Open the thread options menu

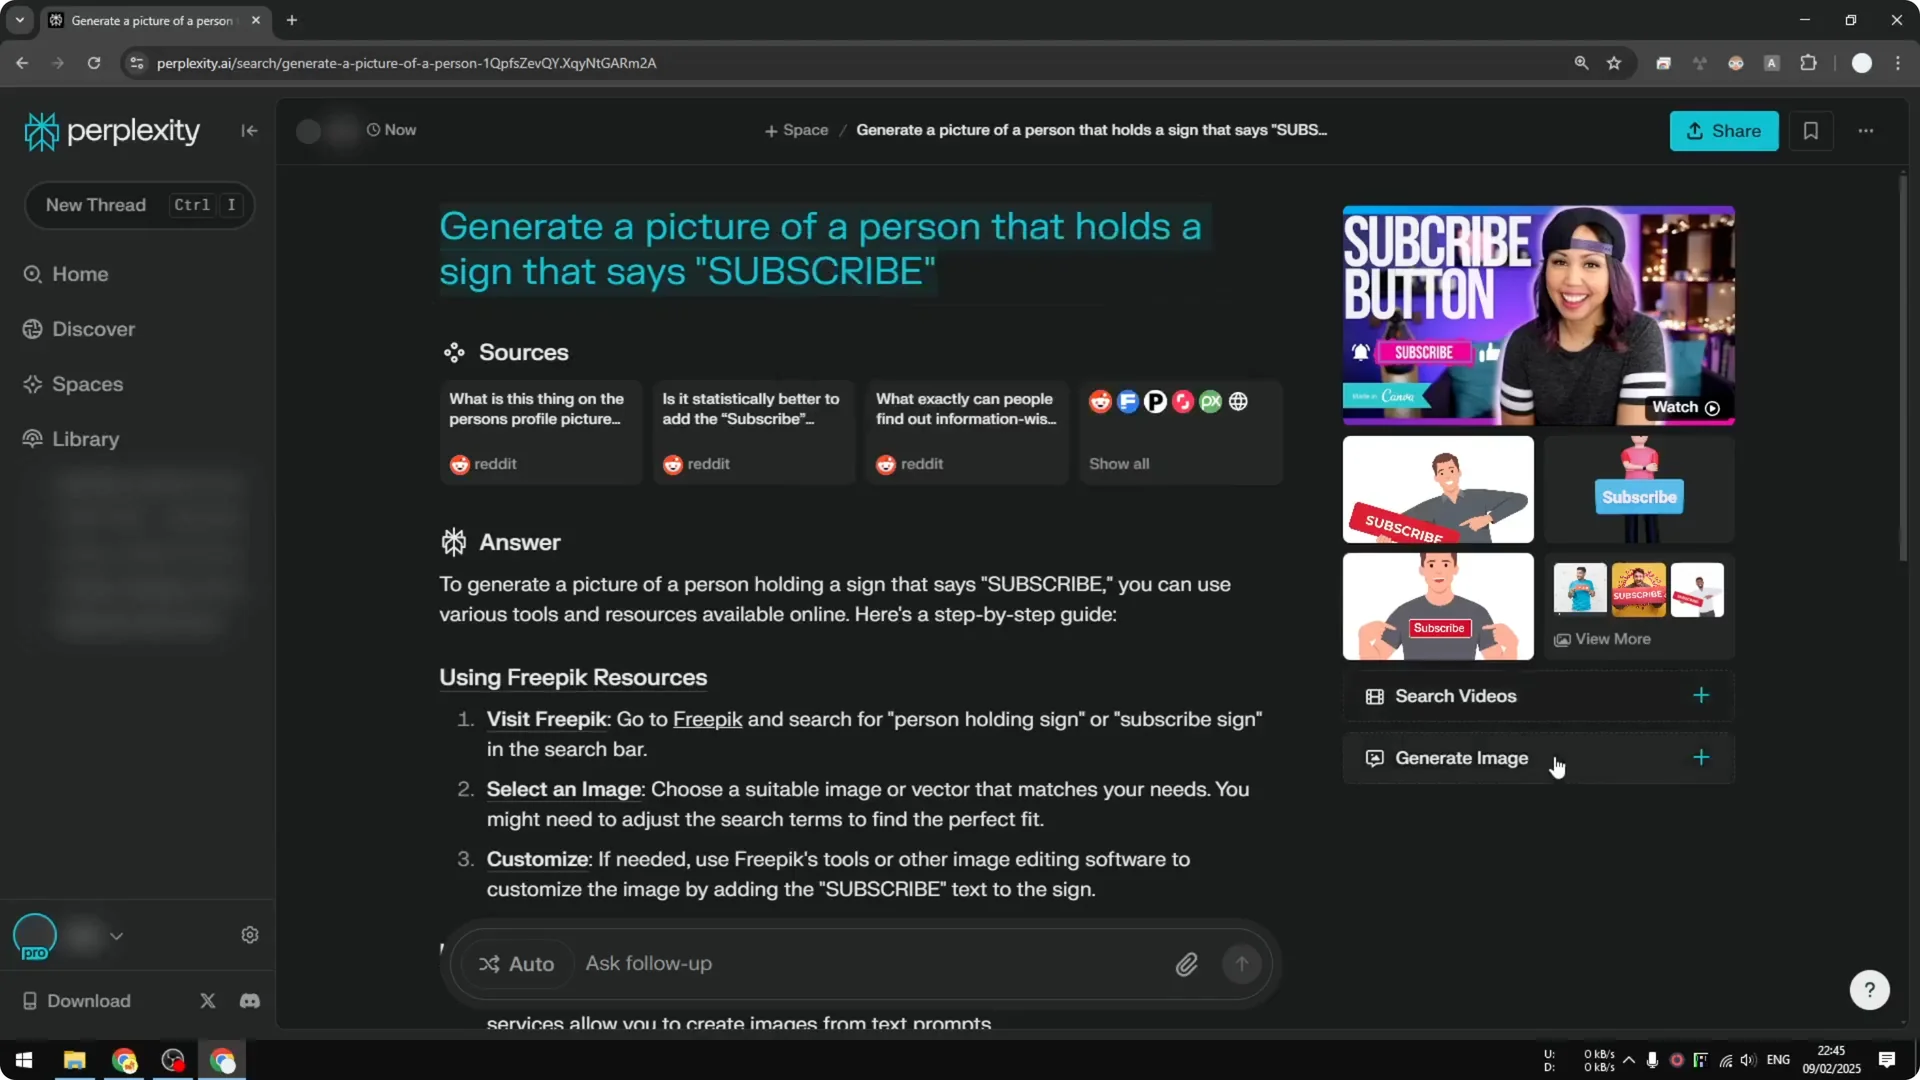pos(1866,131)
